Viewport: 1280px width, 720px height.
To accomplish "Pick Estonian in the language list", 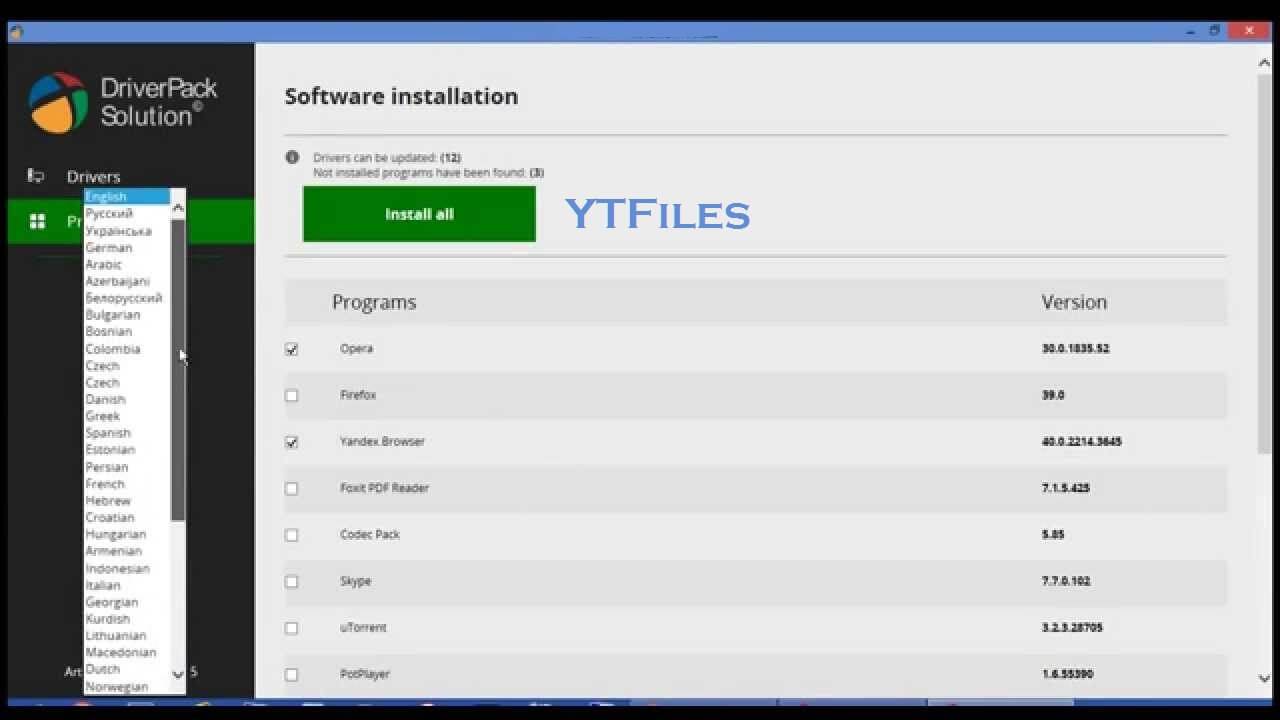I will coord(127,450).
